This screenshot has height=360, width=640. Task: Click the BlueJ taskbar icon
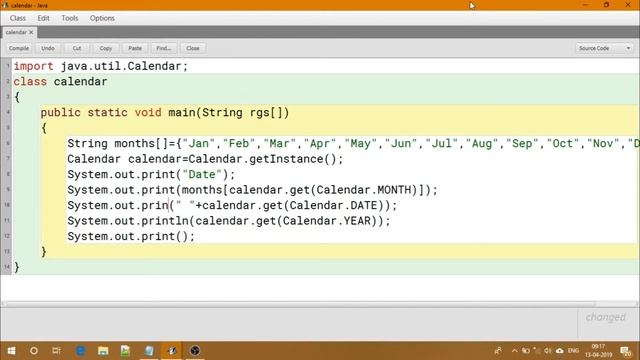tap(172, 351)
